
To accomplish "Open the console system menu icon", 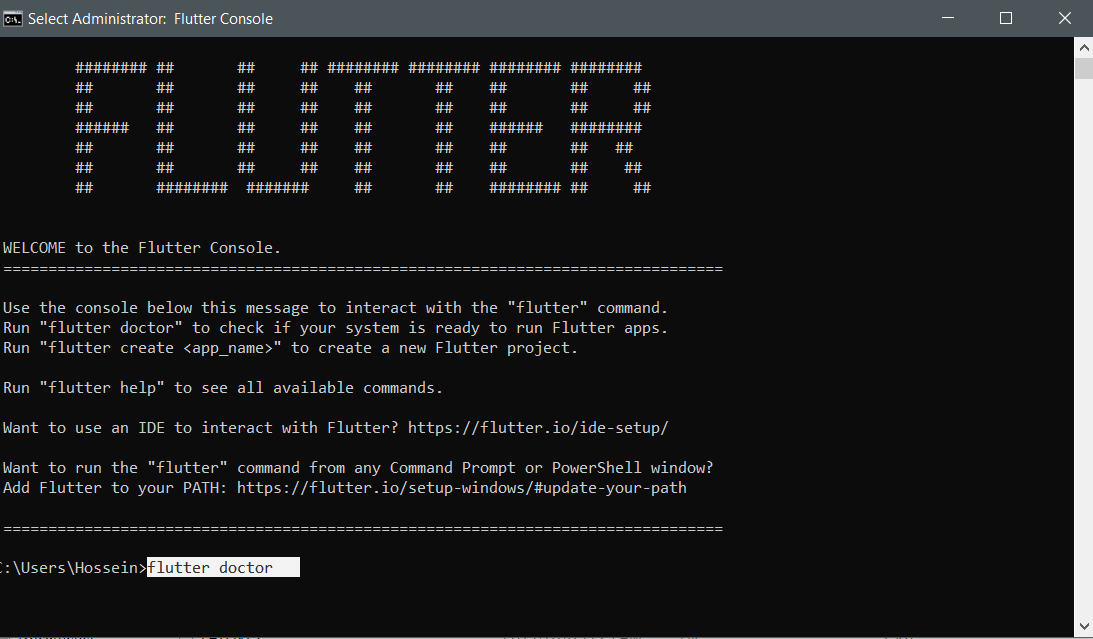I will click(12, 19).
